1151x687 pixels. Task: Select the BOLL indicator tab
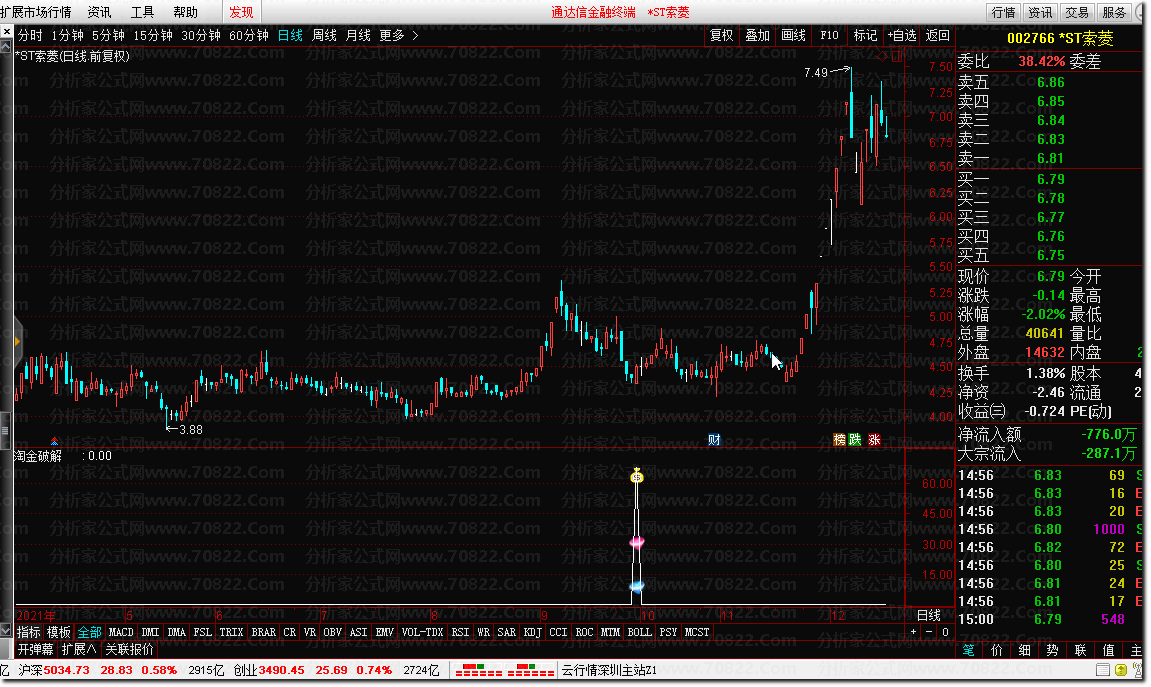coord(639,632)
